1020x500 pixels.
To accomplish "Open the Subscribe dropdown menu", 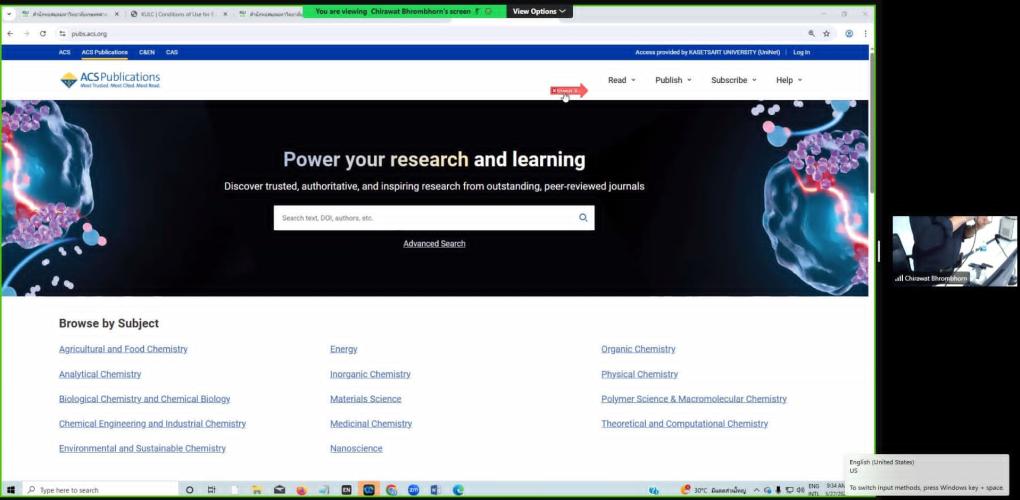I will click(x=733, y=80).
